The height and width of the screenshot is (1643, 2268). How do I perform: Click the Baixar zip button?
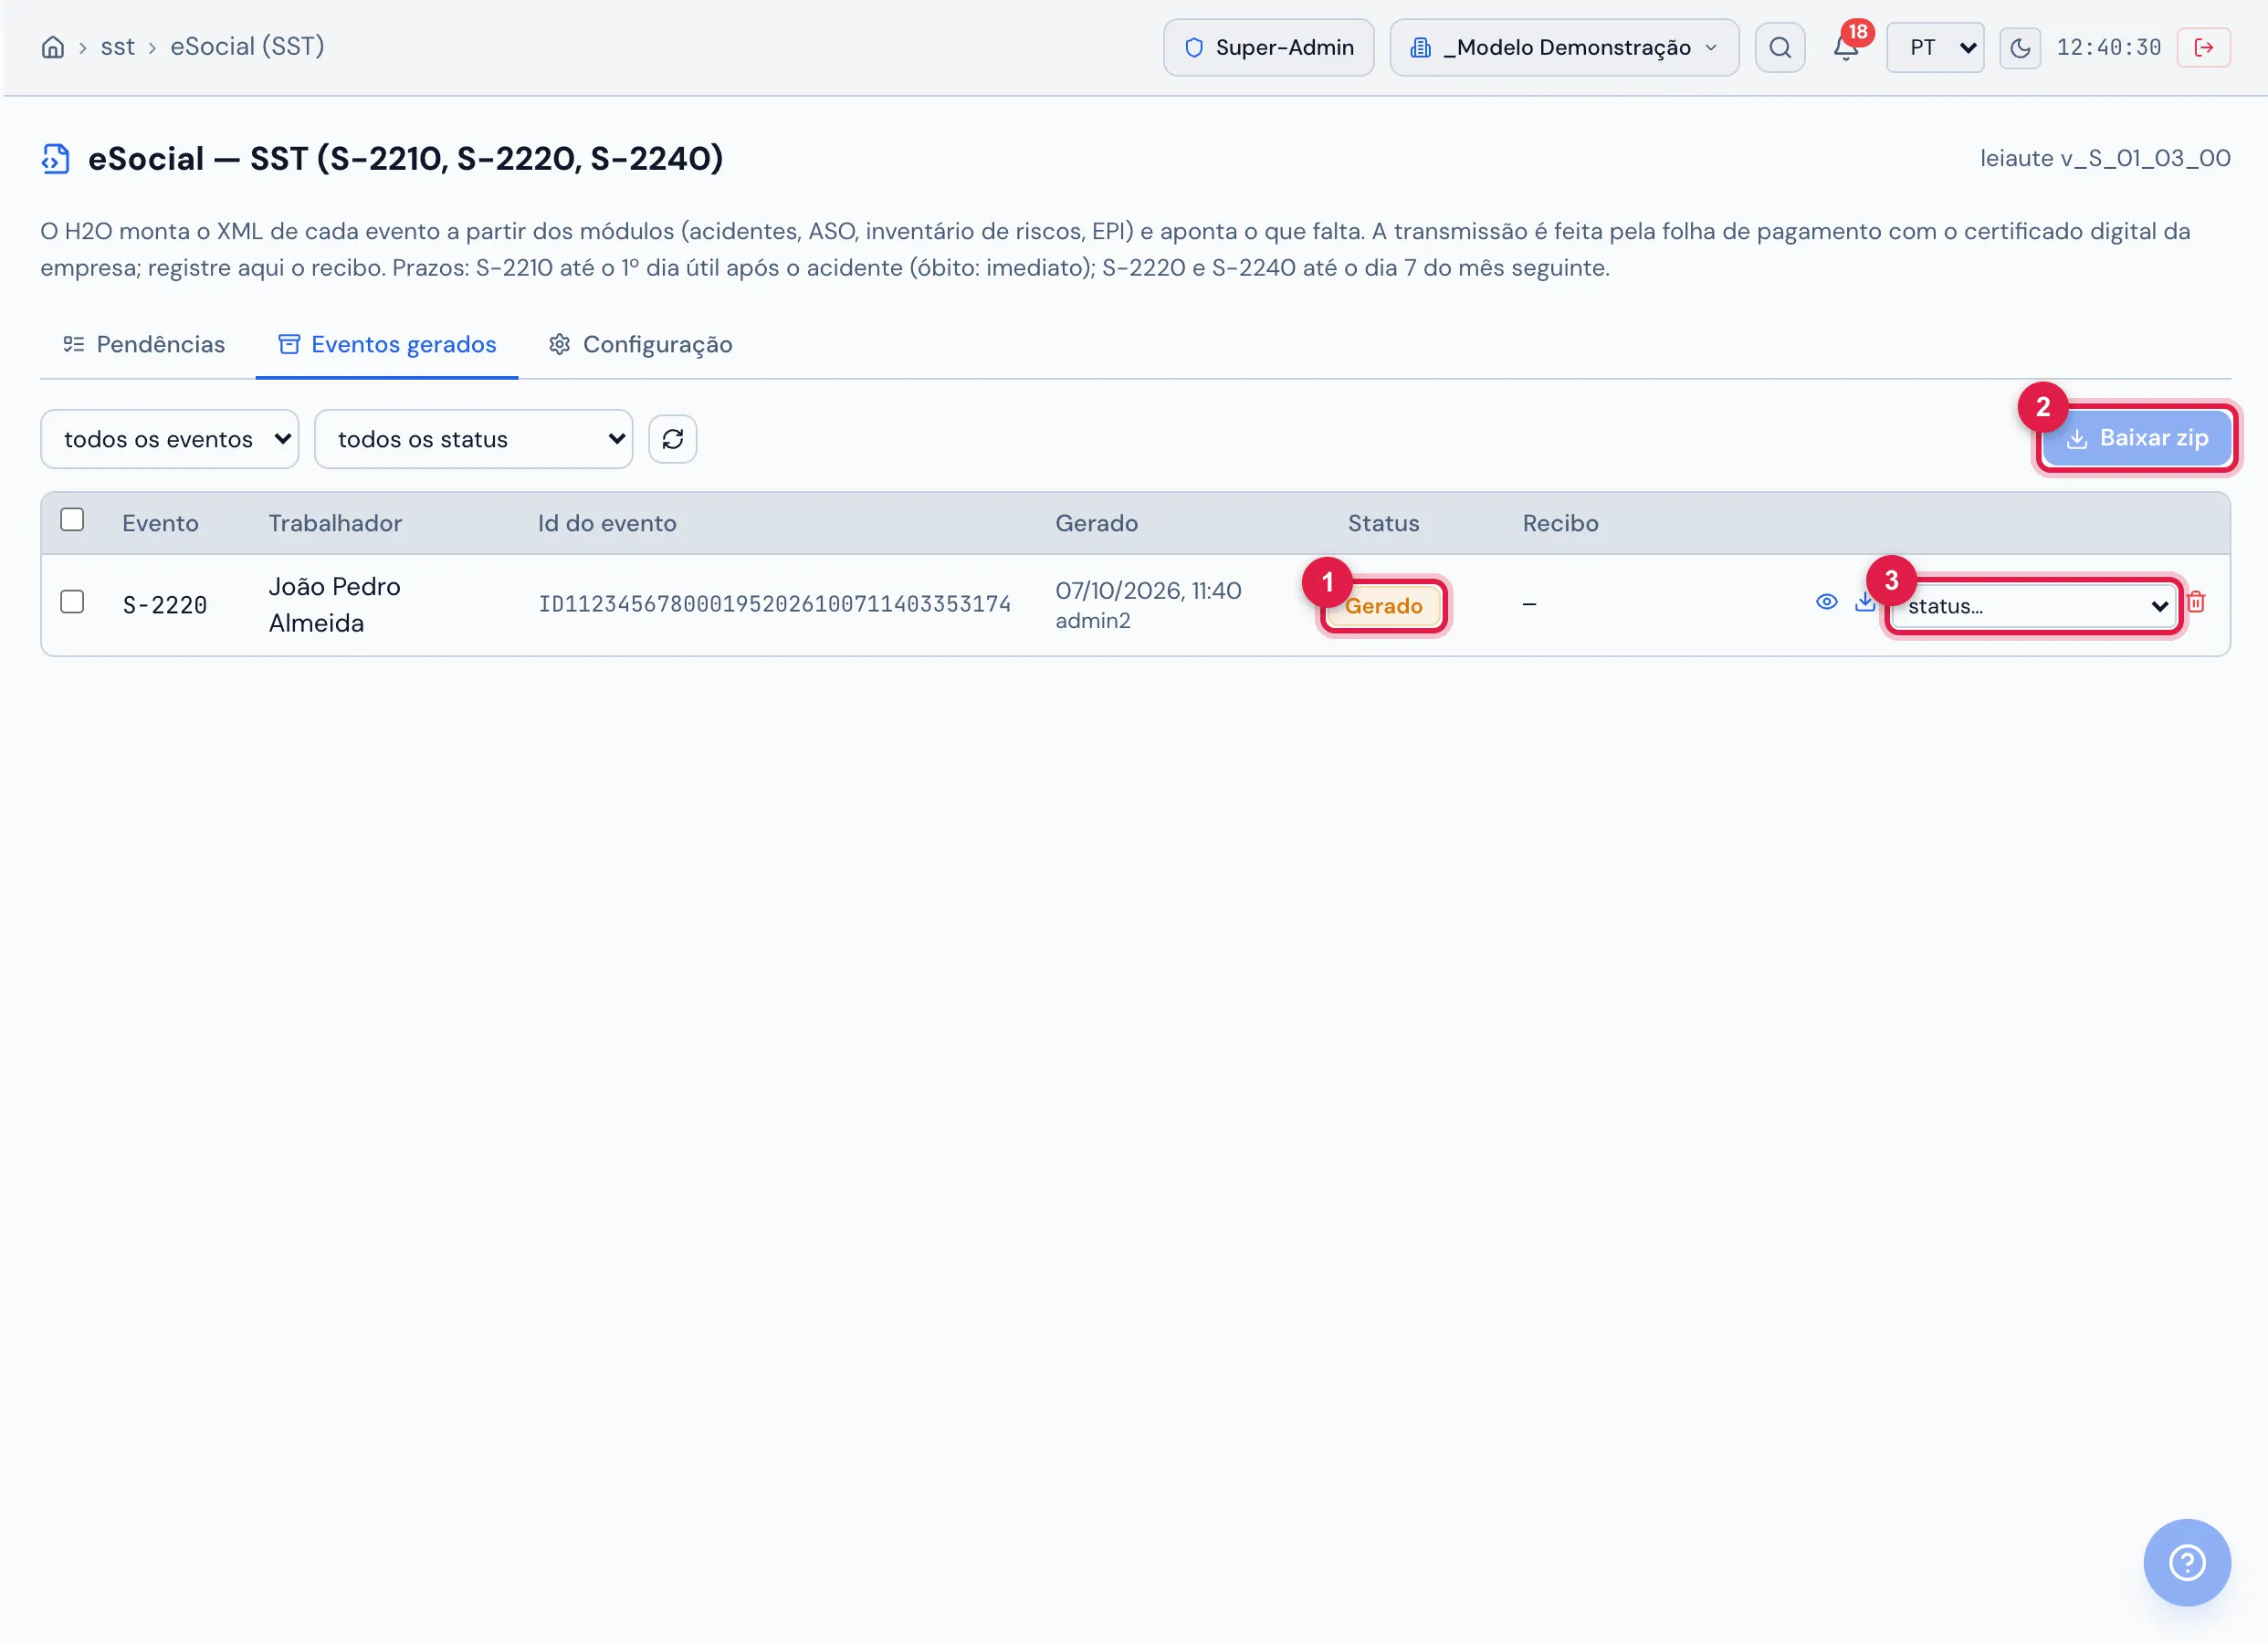point(2136,439)
